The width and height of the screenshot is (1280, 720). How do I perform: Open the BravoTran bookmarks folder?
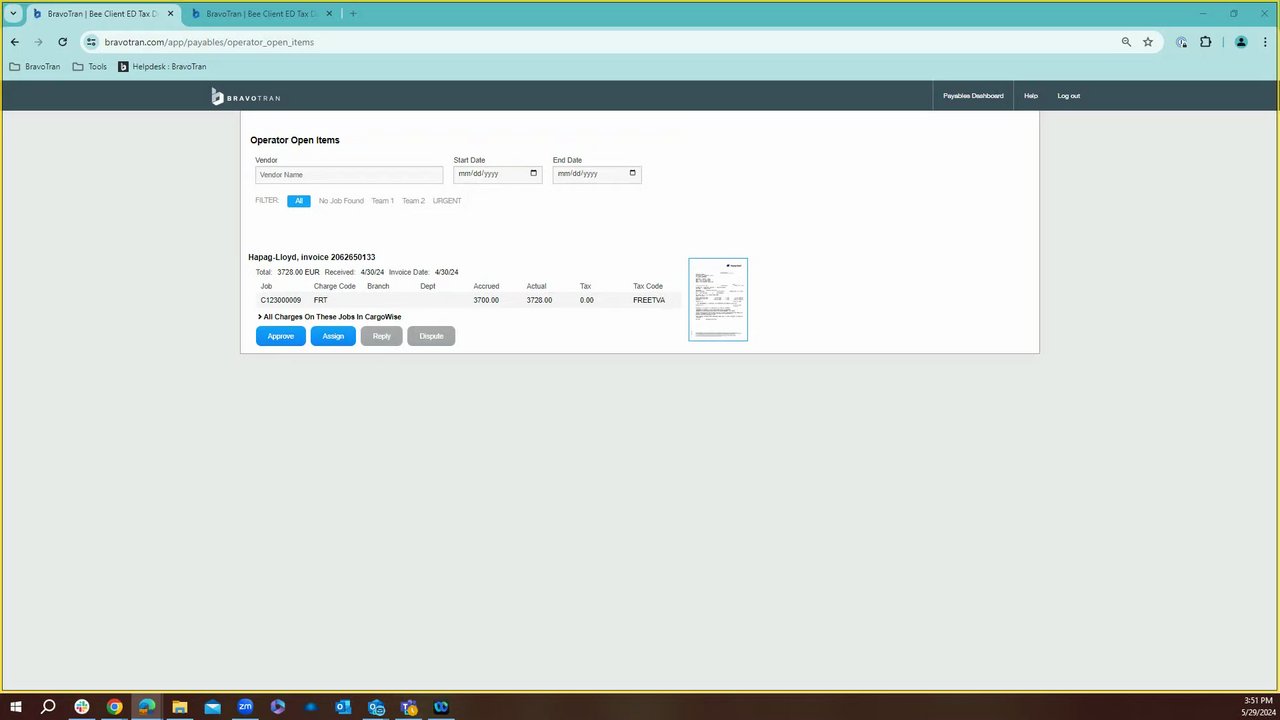pyautogui.click(x=35, y=67)
